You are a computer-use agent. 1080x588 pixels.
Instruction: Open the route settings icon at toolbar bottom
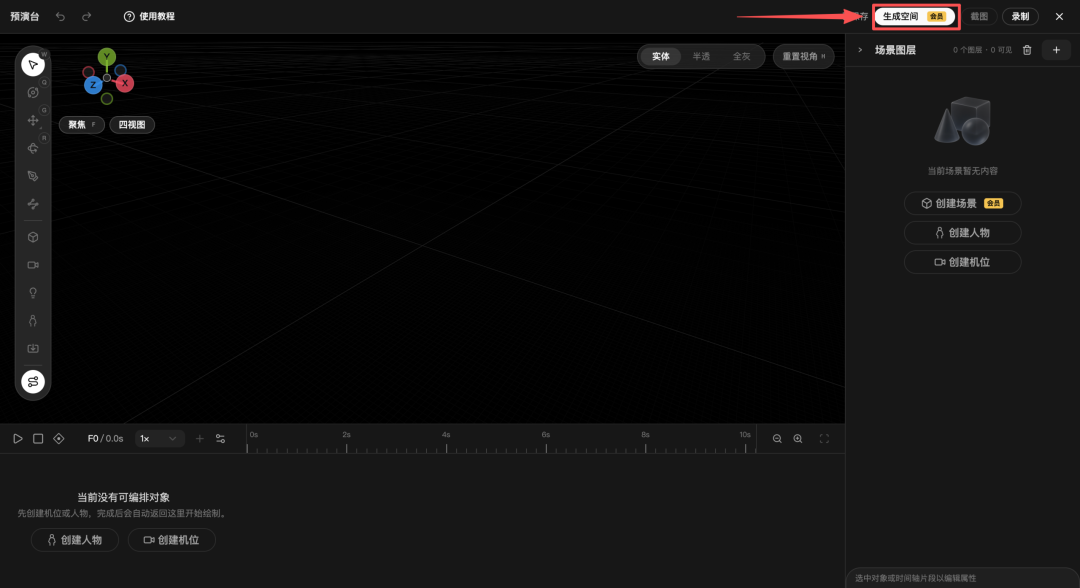coord(32,381)
